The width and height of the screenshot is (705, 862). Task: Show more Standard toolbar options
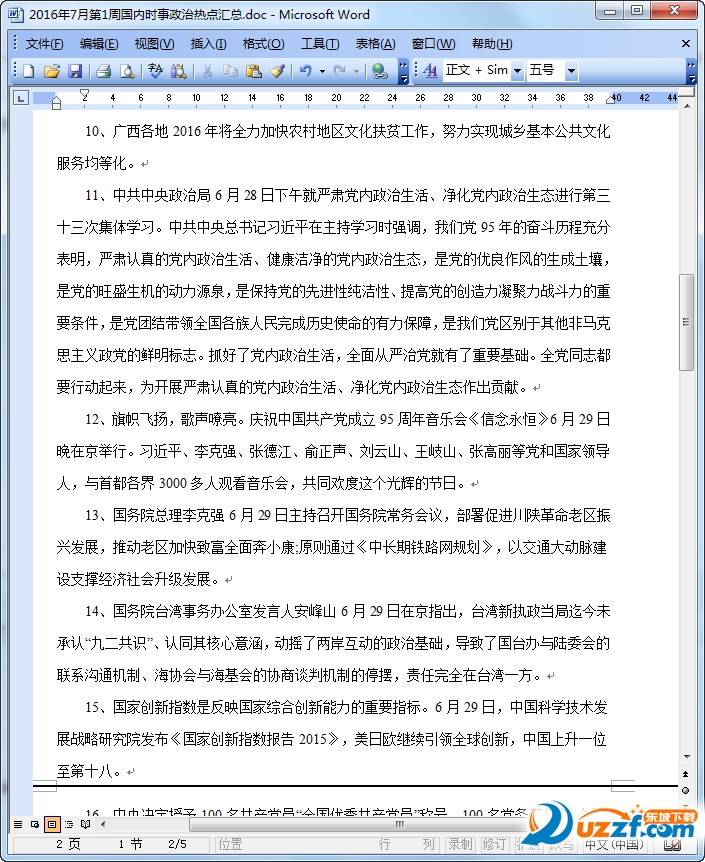click(x=404, y=71)
